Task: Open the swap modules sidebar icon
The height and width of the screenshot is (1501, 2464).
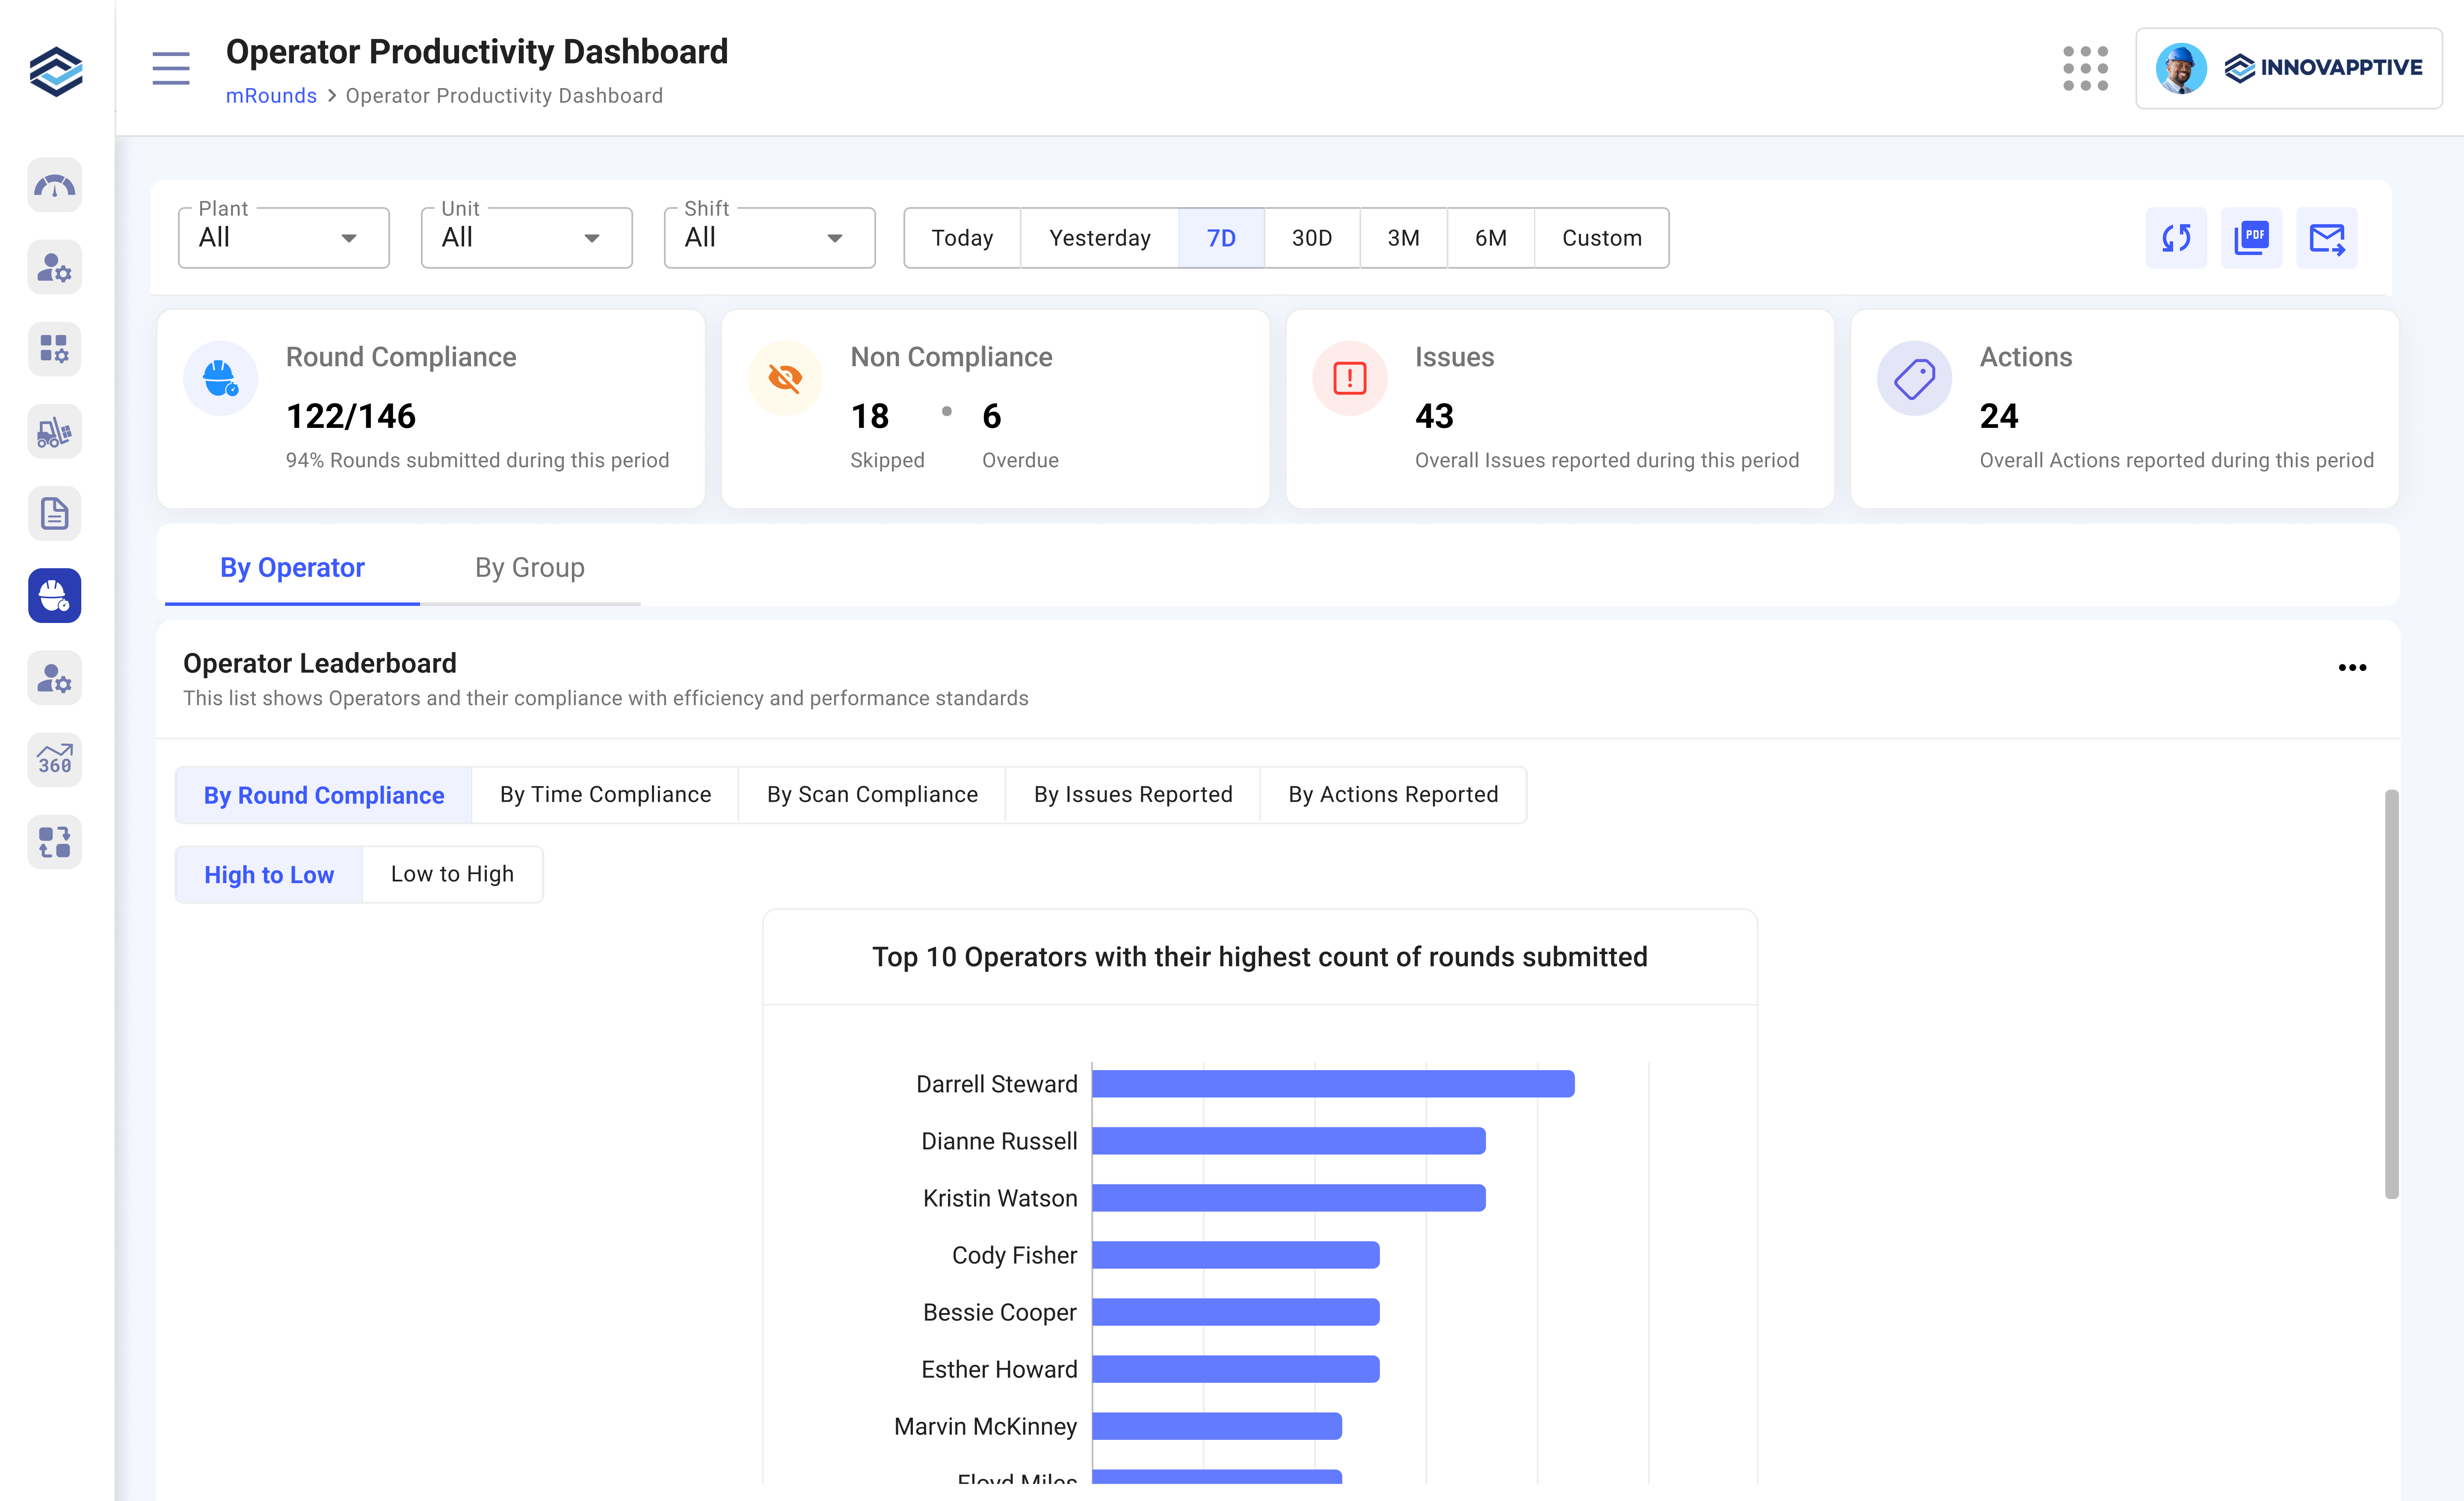Action: point(55,841)
